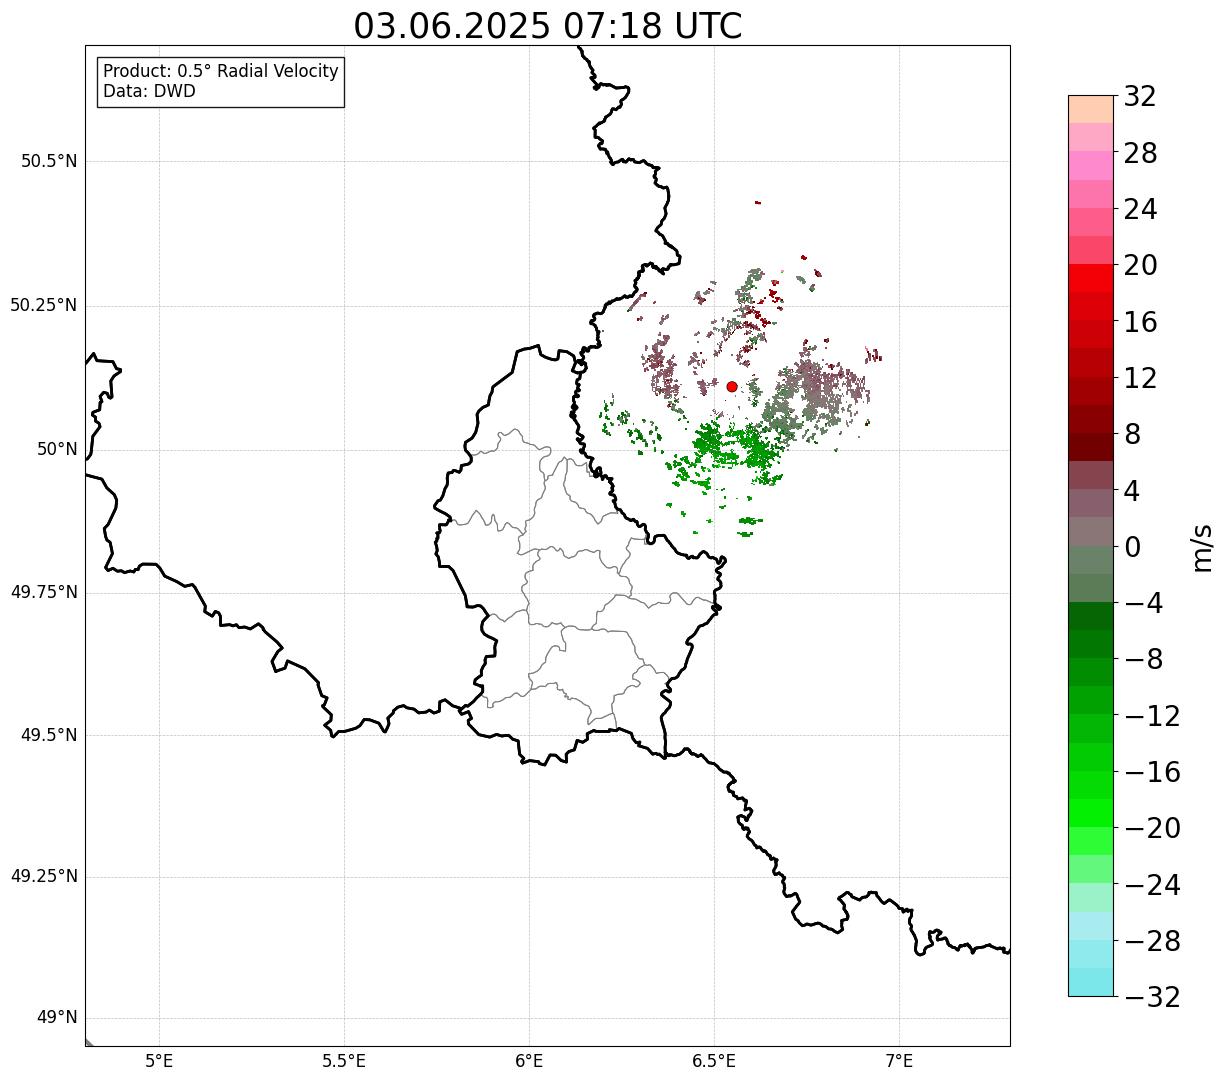This screenshot has height=1081, width=1225.
Task: Click the colorbar tick label 32
Action: click(x=1140, y=96)
